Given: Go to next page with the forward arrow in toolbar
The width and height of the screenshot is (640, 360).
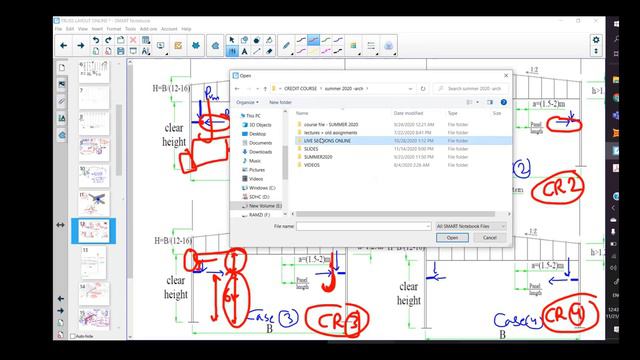Looking at the screenshot, I should (x=80, y=46).
